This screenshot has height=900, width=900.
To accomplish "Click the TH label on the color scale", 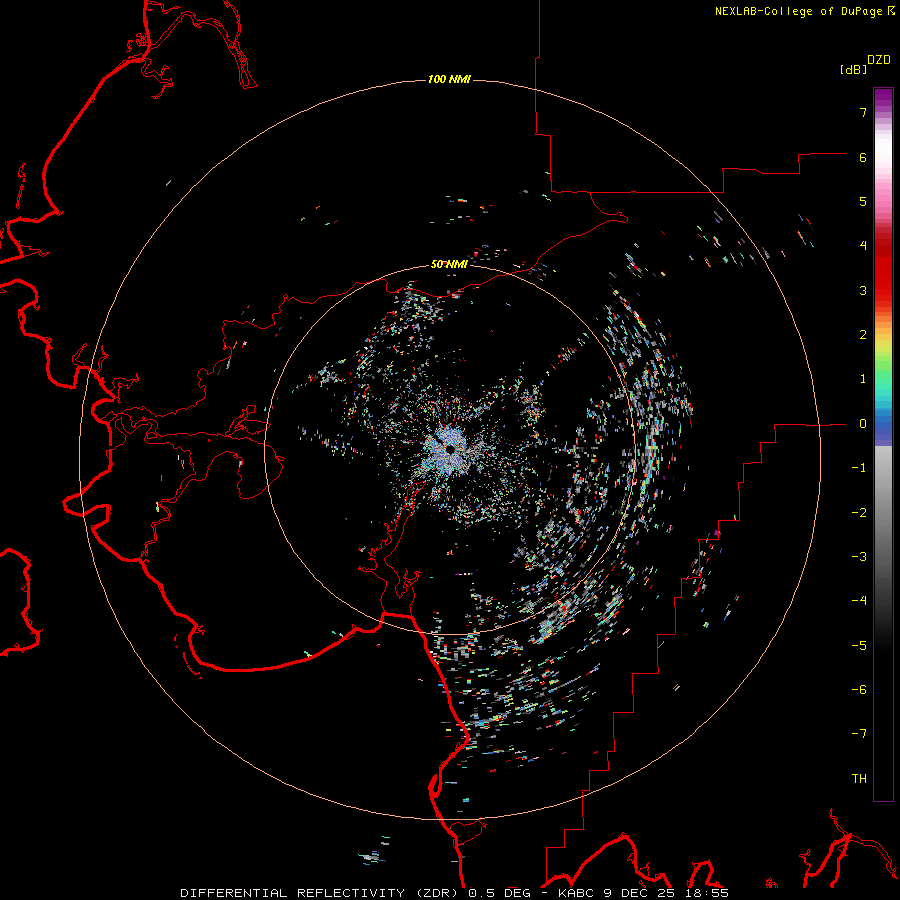I will [859, 779].
